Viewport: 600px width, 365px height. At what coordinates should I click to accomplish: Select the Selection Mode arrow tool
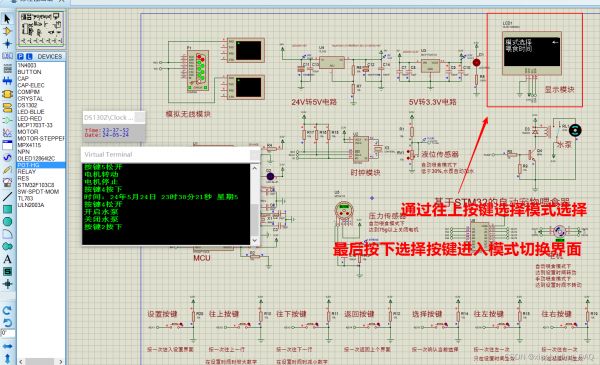point(7,18)
